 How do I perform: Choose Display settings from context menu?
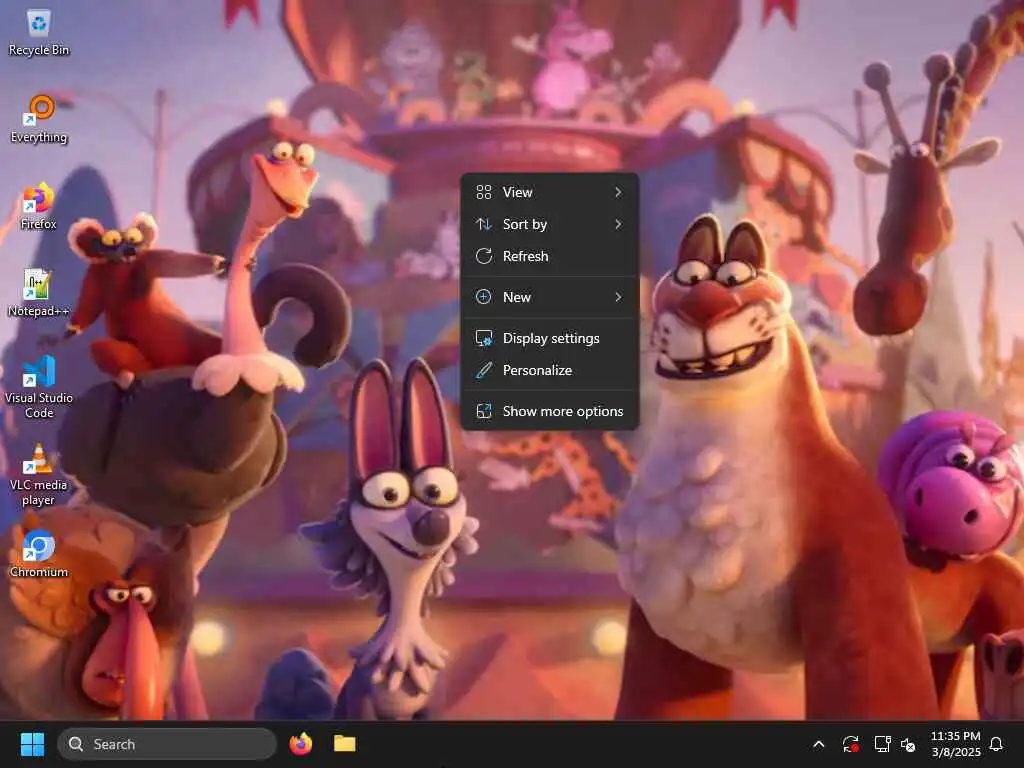coord(550,338)
